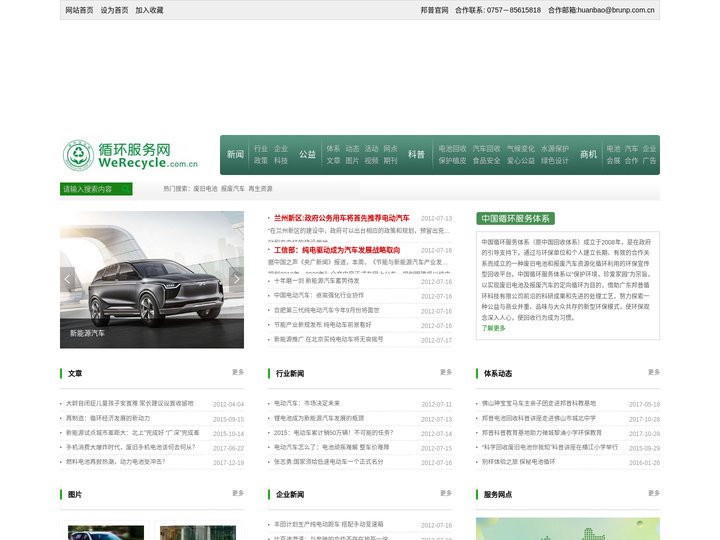This screenshot has width=720, height=540.
Task: Show next slide with right carousel arrow
Action: click(x=236, y=278)
